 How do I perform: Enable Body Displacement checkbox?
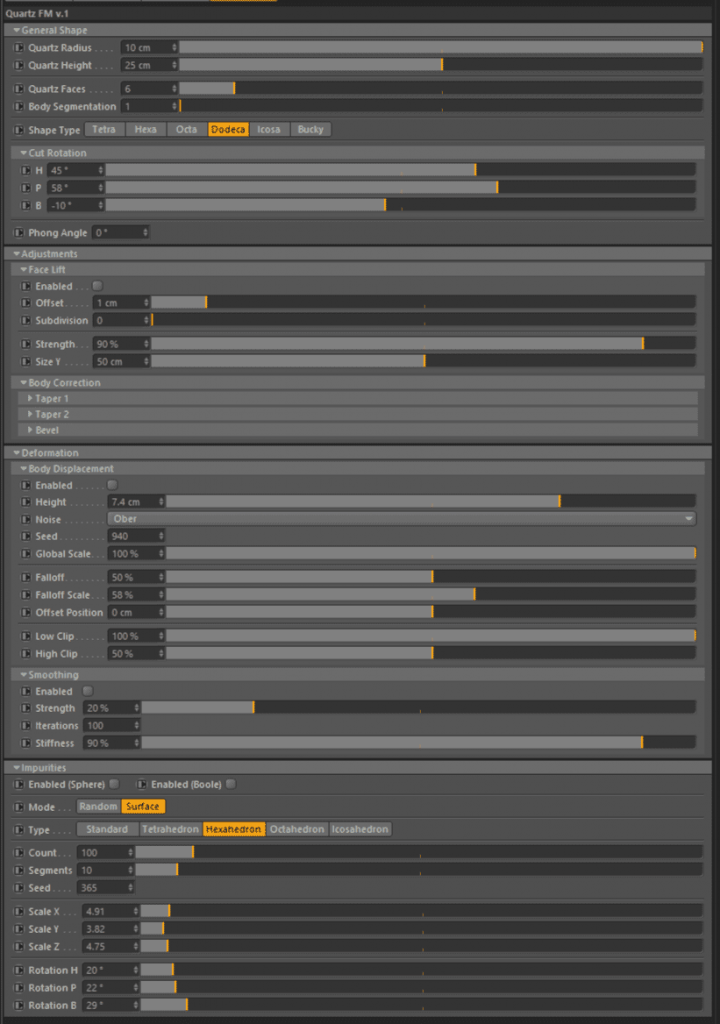click(x=112, y=485)
